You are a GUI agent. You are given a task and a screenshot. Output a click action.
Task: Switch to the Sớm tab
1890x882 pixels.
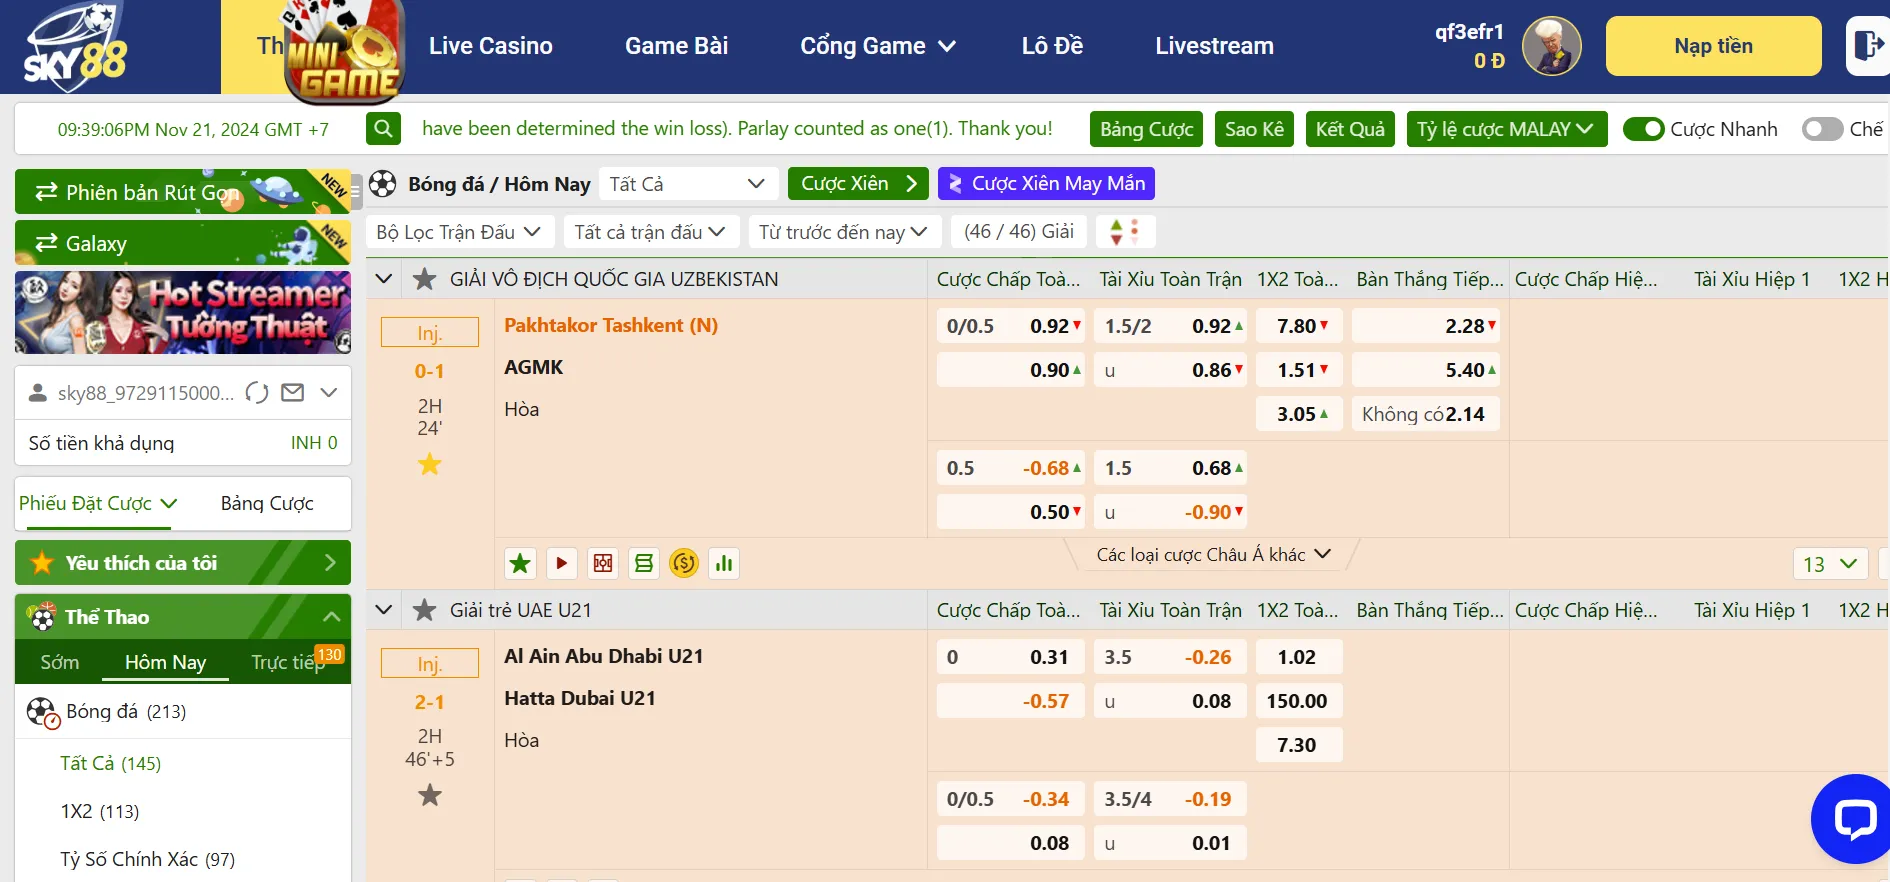pyautogui.click(x=60, y=662)
